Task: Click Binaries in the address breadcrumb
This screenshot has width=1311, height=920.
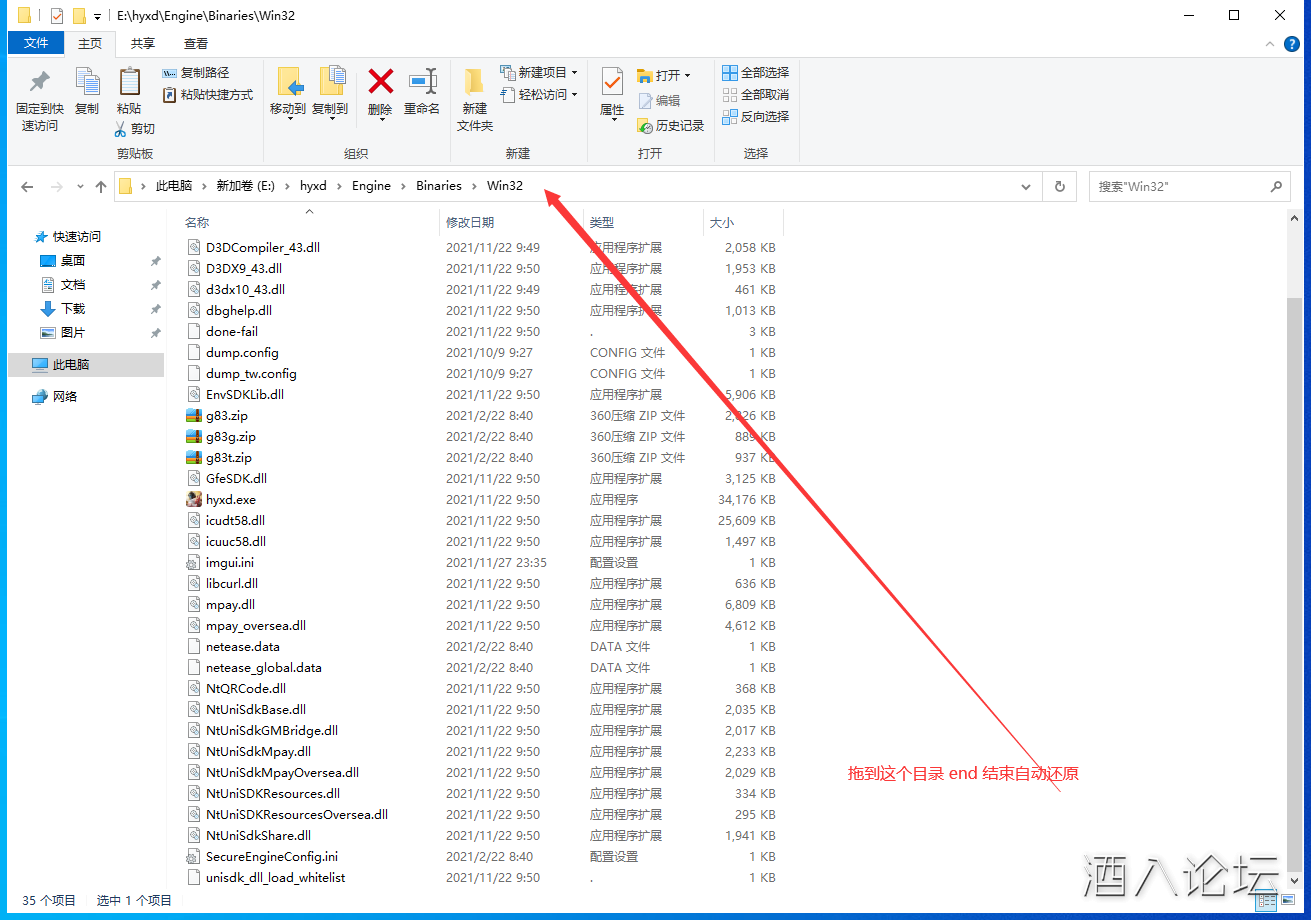Action: point(439,186)
